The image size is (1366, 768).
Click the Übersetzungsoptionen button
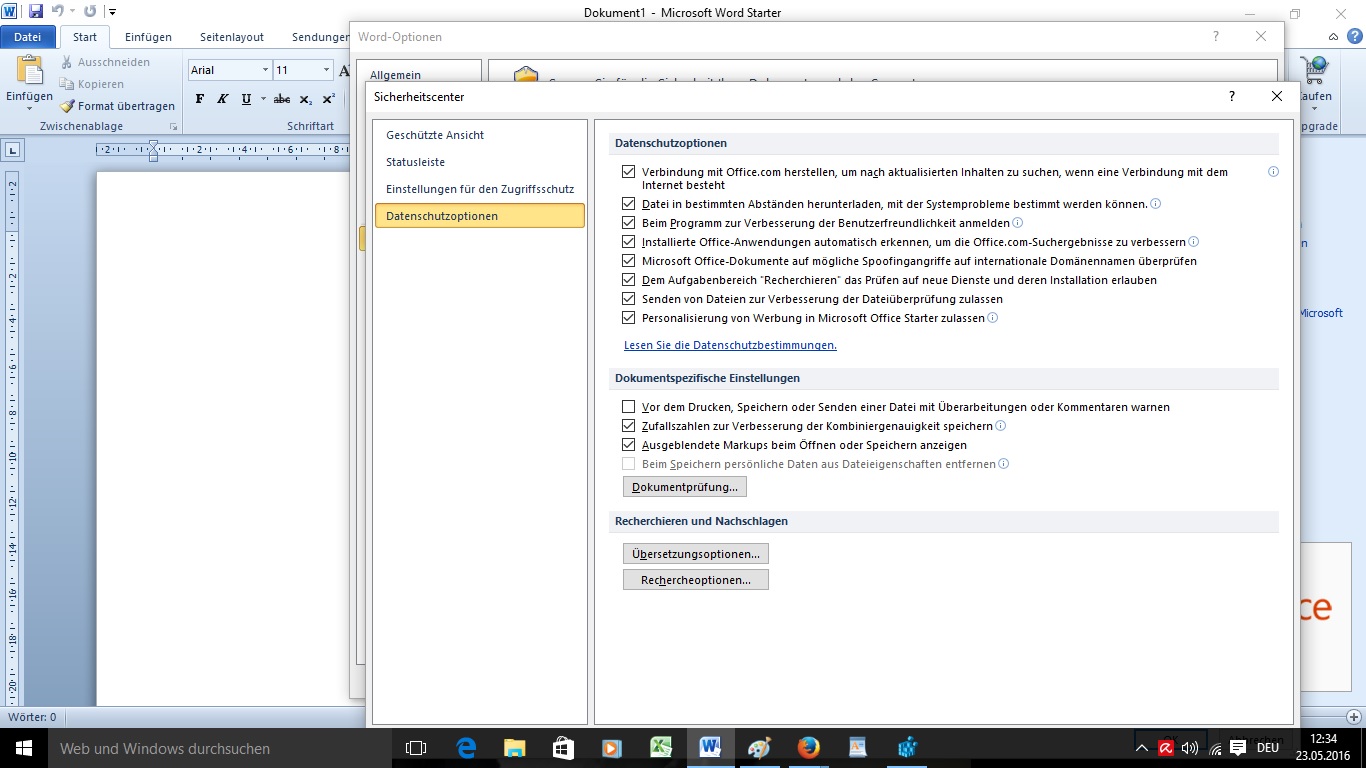[x=696, y=554]
